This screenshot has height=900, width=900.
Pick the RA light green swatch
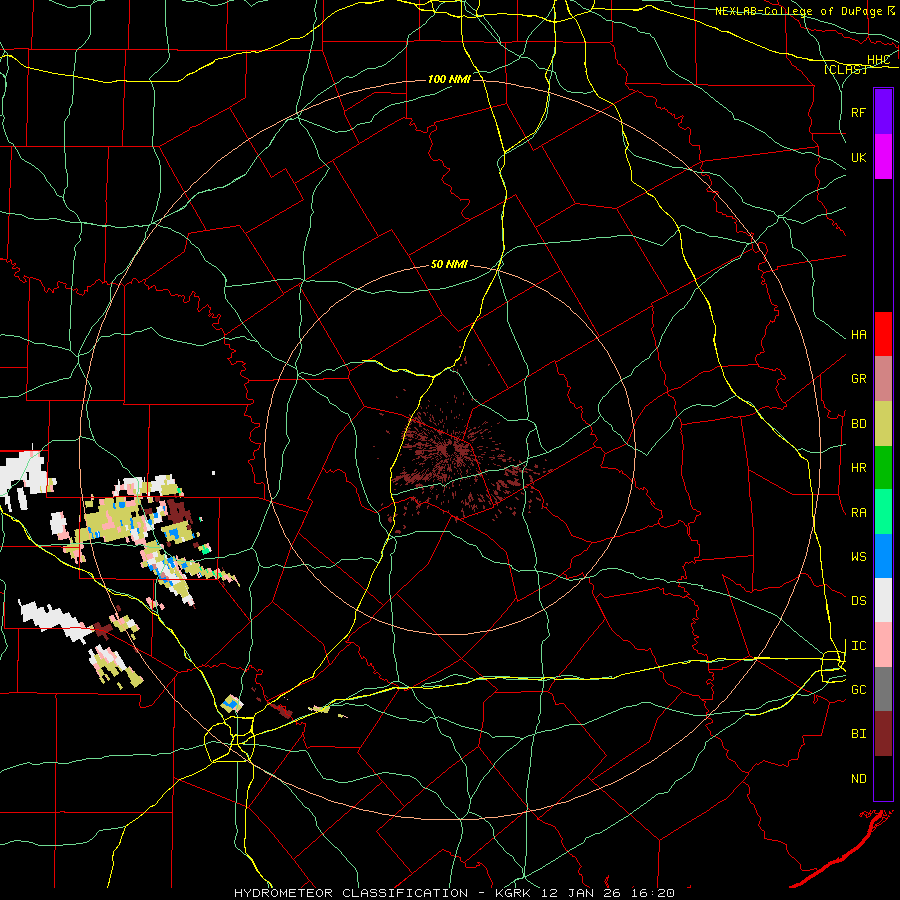(x=883, y=512)
